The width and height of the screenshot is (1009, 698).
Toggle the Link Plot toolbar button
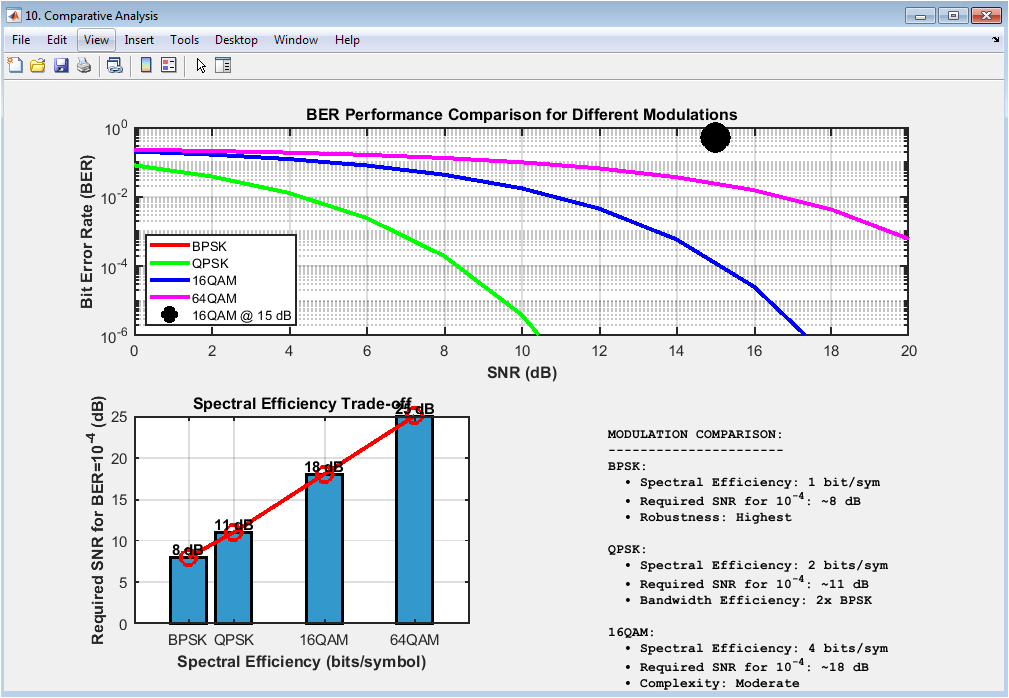pyautogui.click(x=115, y=66)
